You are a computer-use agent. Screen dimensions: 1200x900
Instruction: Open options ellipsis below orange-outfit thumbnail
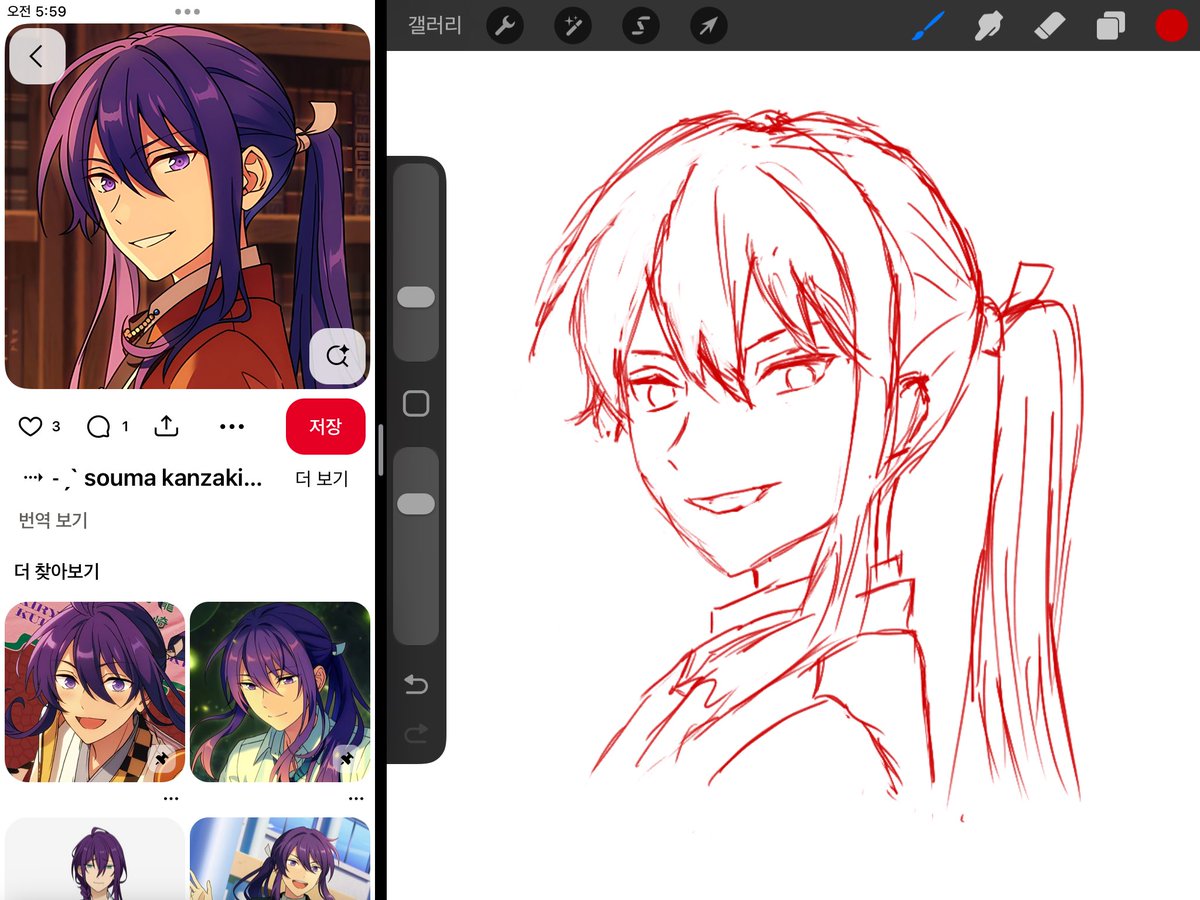click(x=171, y=799)
